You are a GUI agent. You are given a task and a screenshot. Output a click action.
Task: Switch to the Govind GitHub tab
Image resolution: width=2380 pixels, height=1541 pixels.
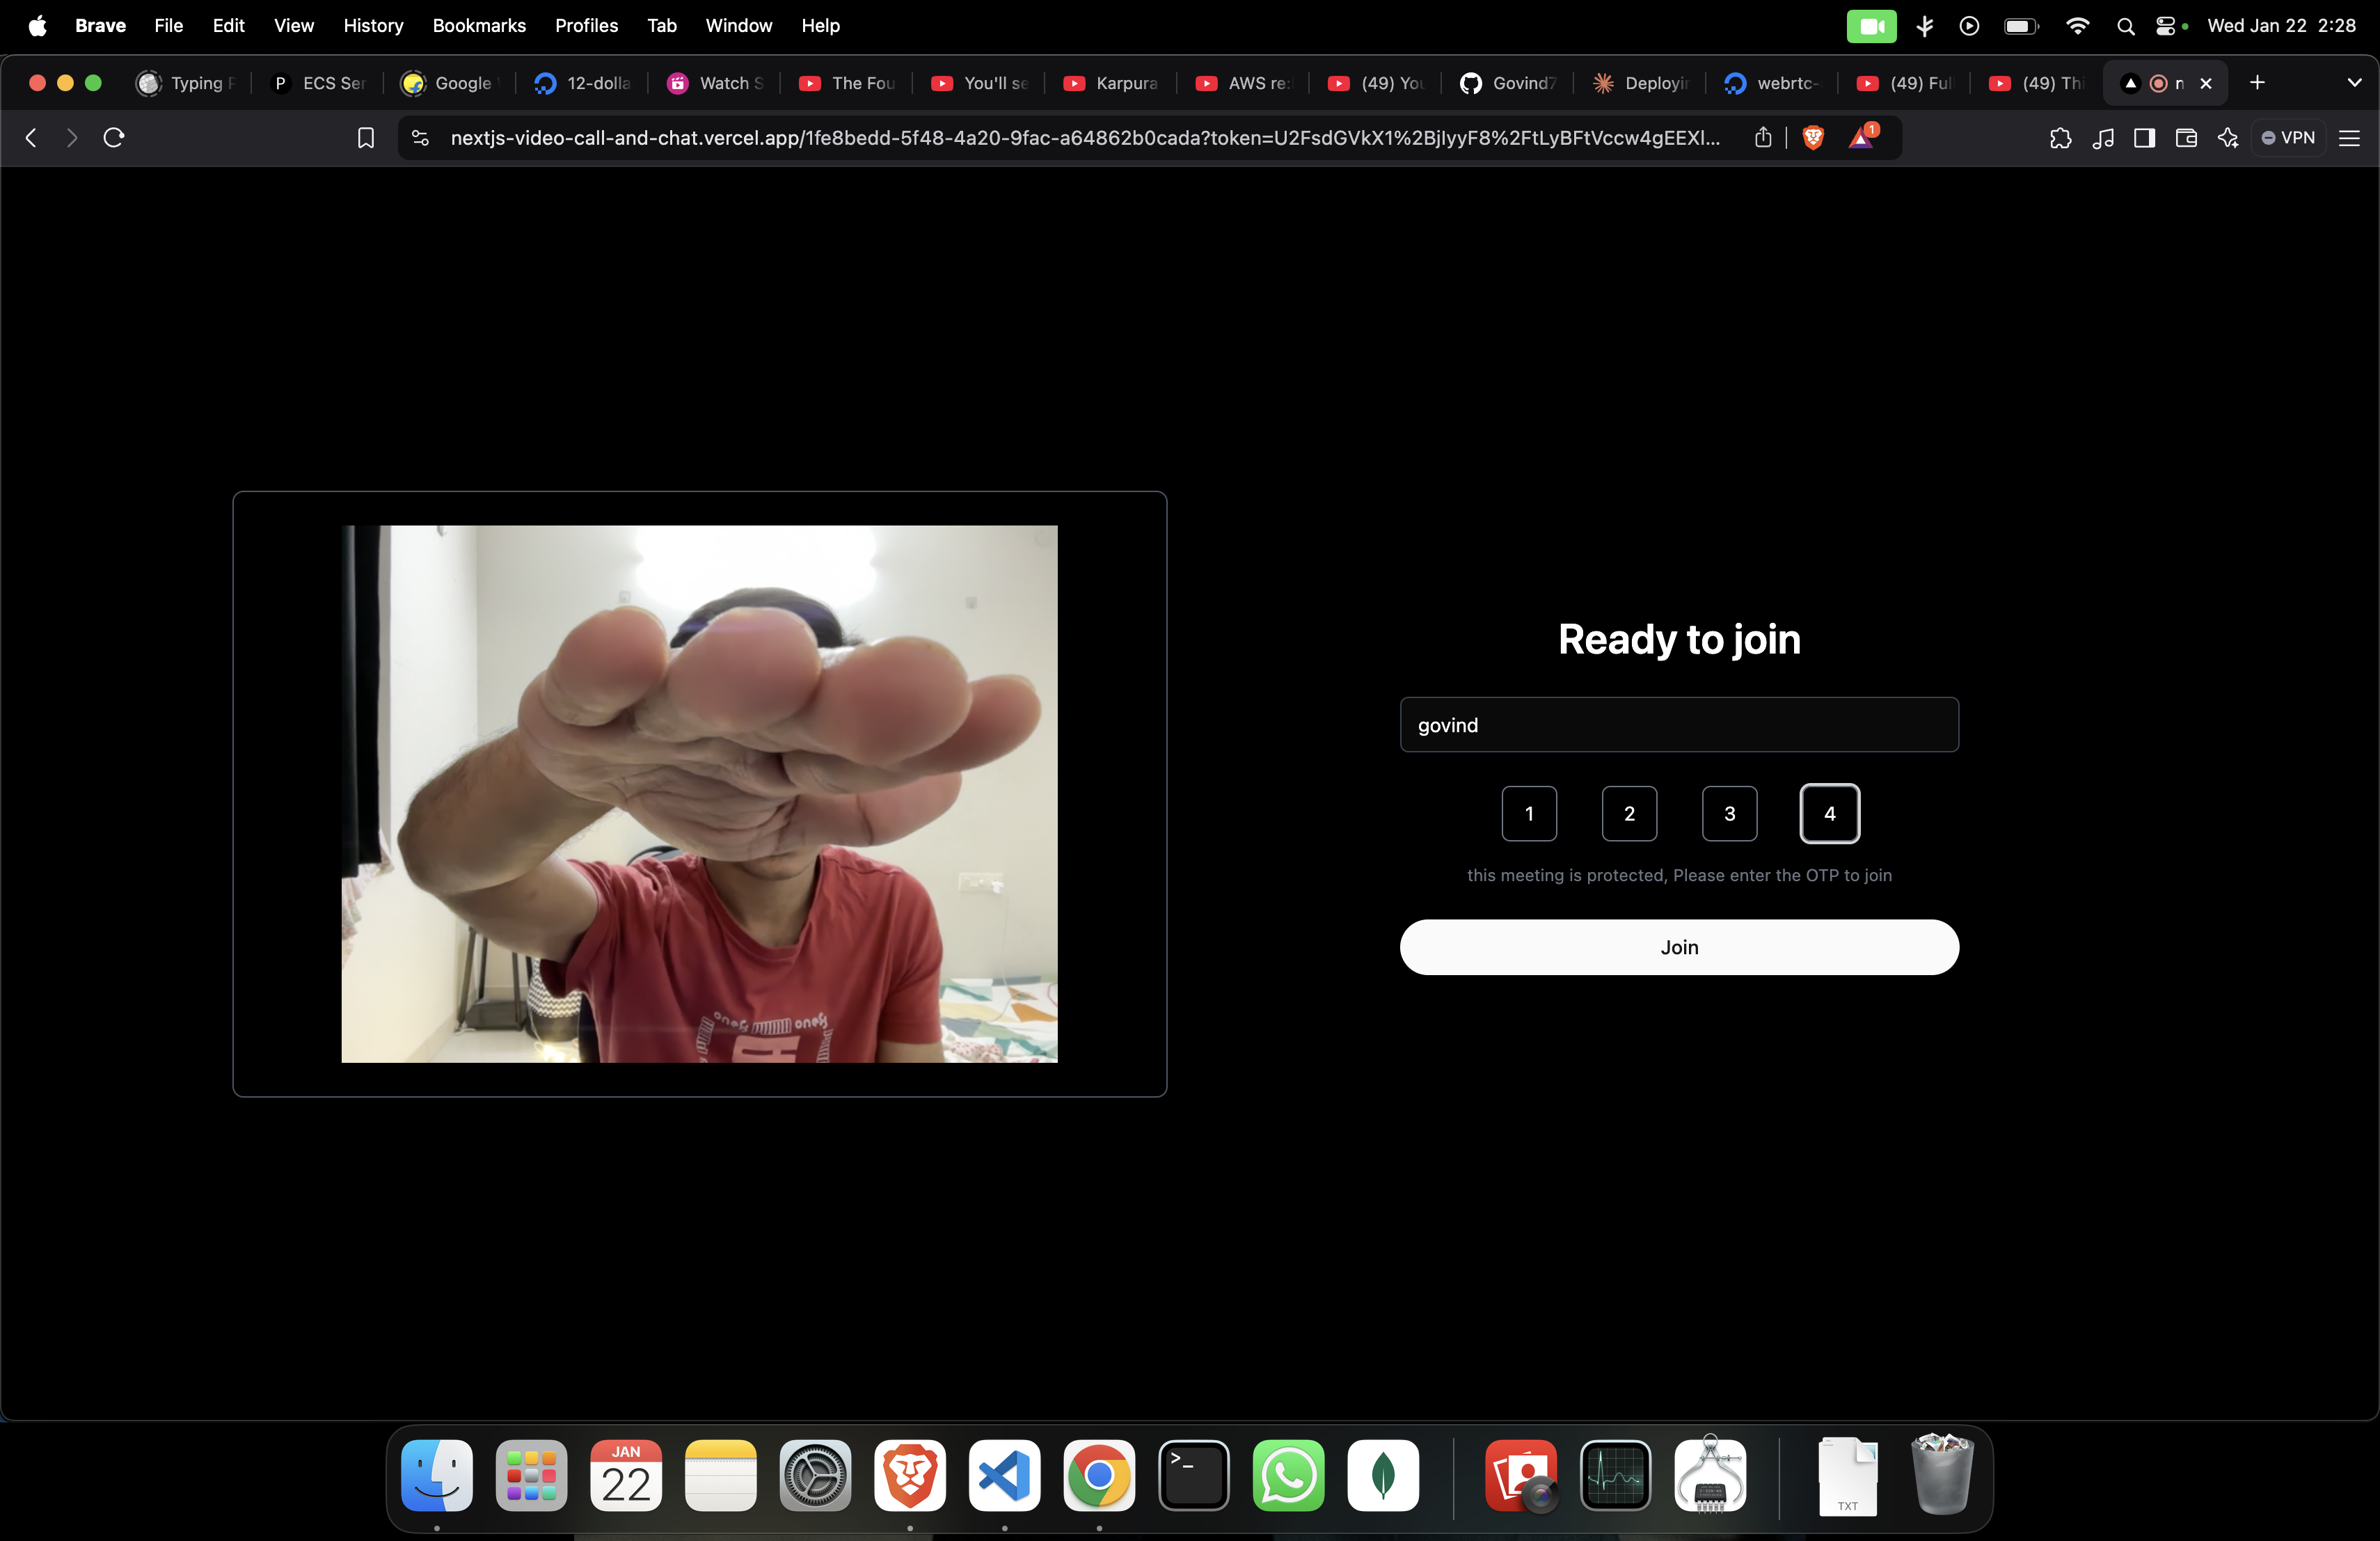(x=1509, y=83)
